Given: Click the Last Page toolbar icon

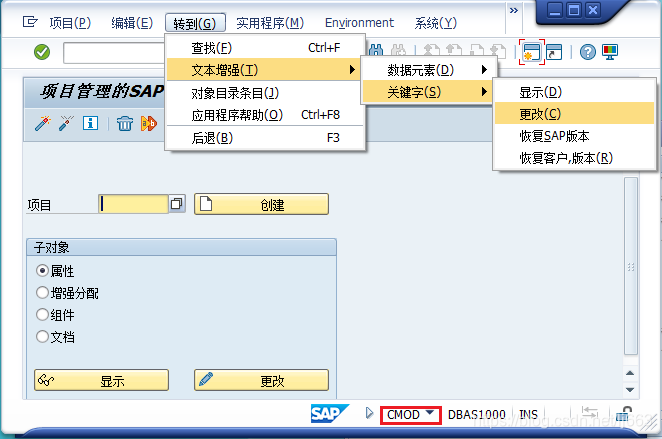Looking at the screenshot, I should pyautogui.click(x=499, y=51).
